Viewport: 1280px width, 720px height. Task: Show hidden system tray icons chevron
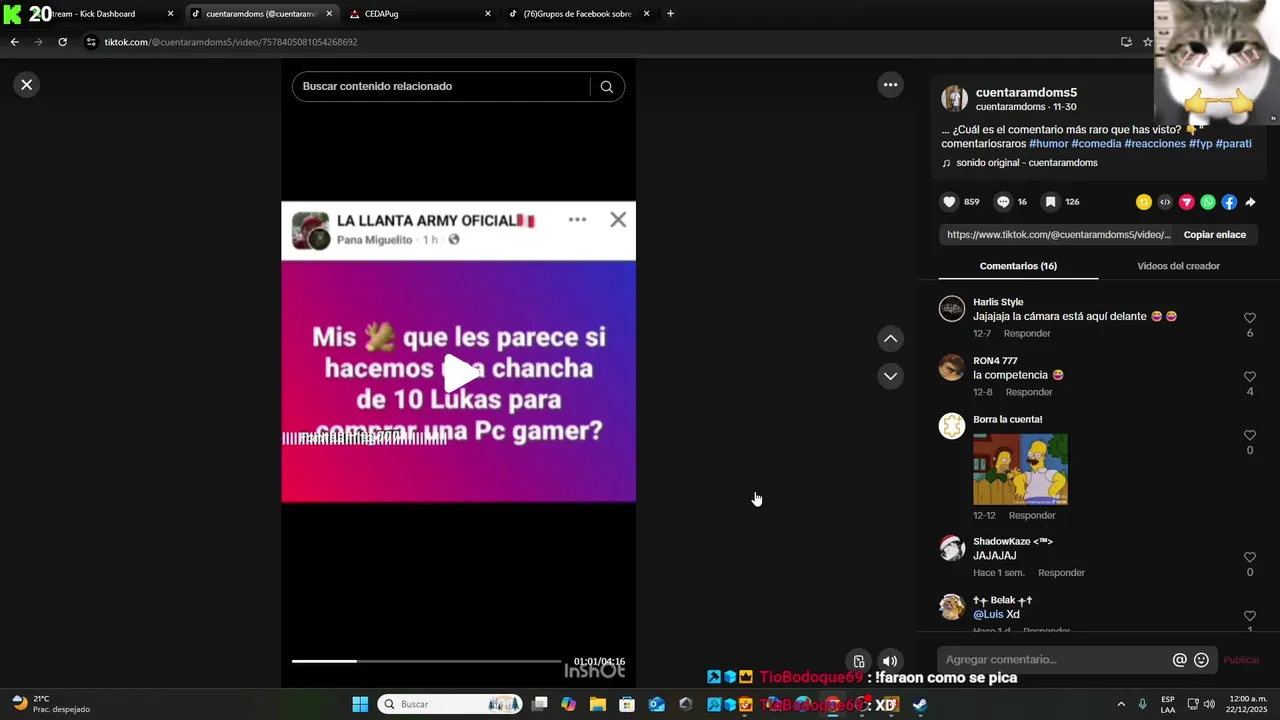pyautogui.click(x=1120, y=704)
